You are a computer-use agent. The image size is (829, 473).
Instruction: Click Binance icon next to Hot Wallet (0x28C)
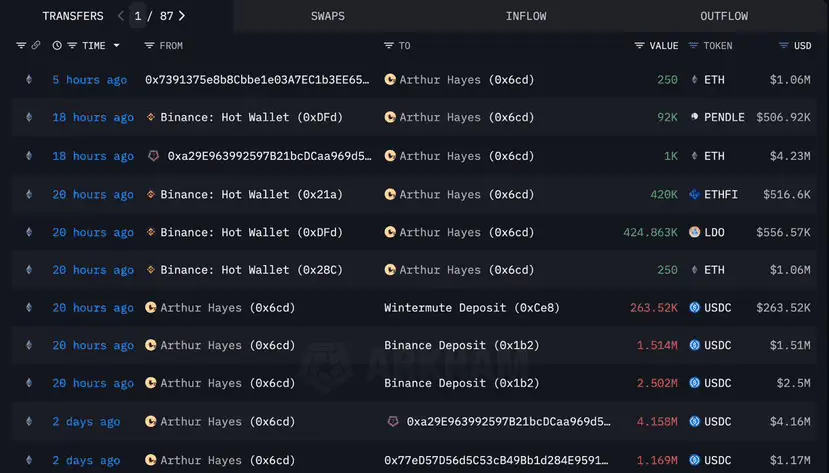pos(151,270)
